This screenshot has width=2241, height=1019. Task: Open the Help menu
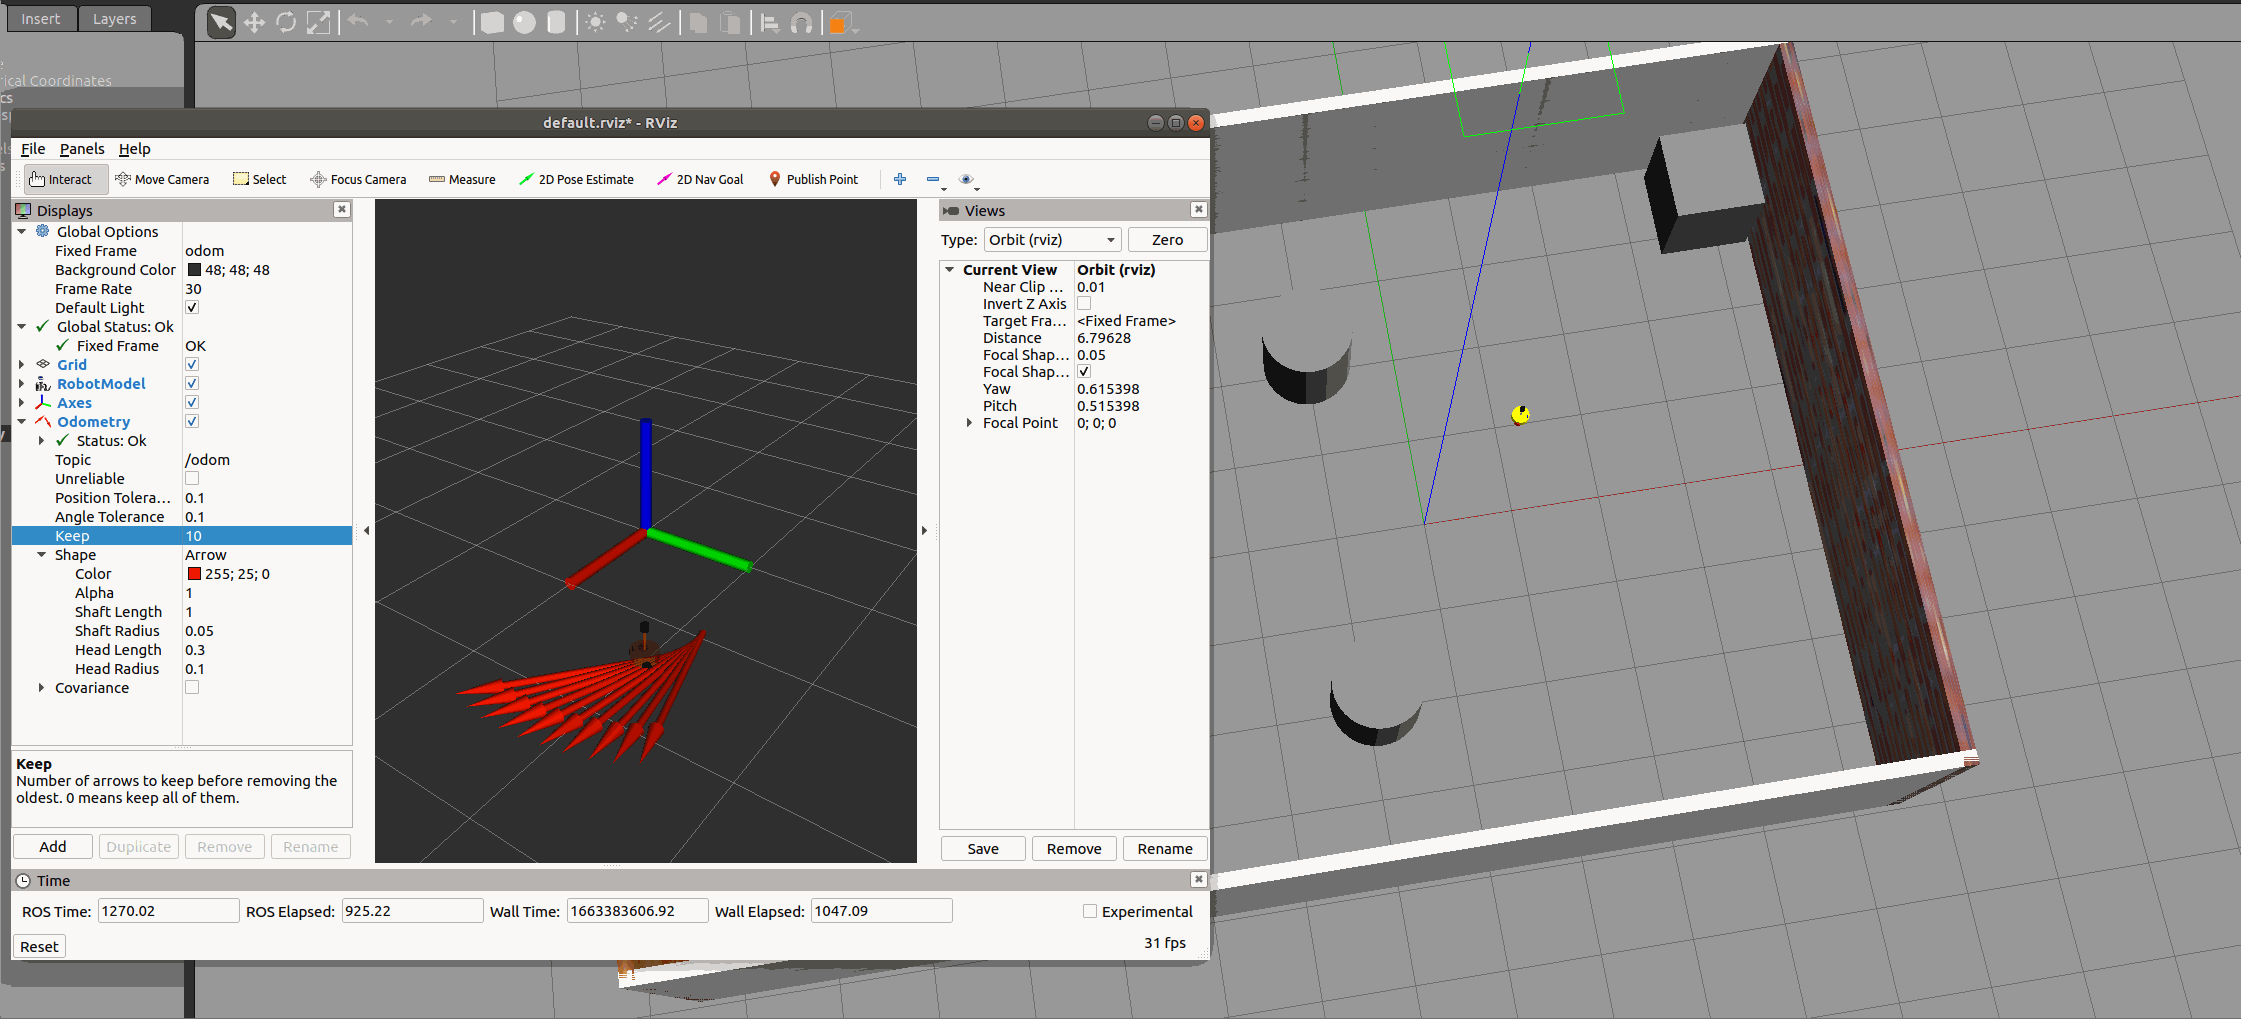(135, 148)
